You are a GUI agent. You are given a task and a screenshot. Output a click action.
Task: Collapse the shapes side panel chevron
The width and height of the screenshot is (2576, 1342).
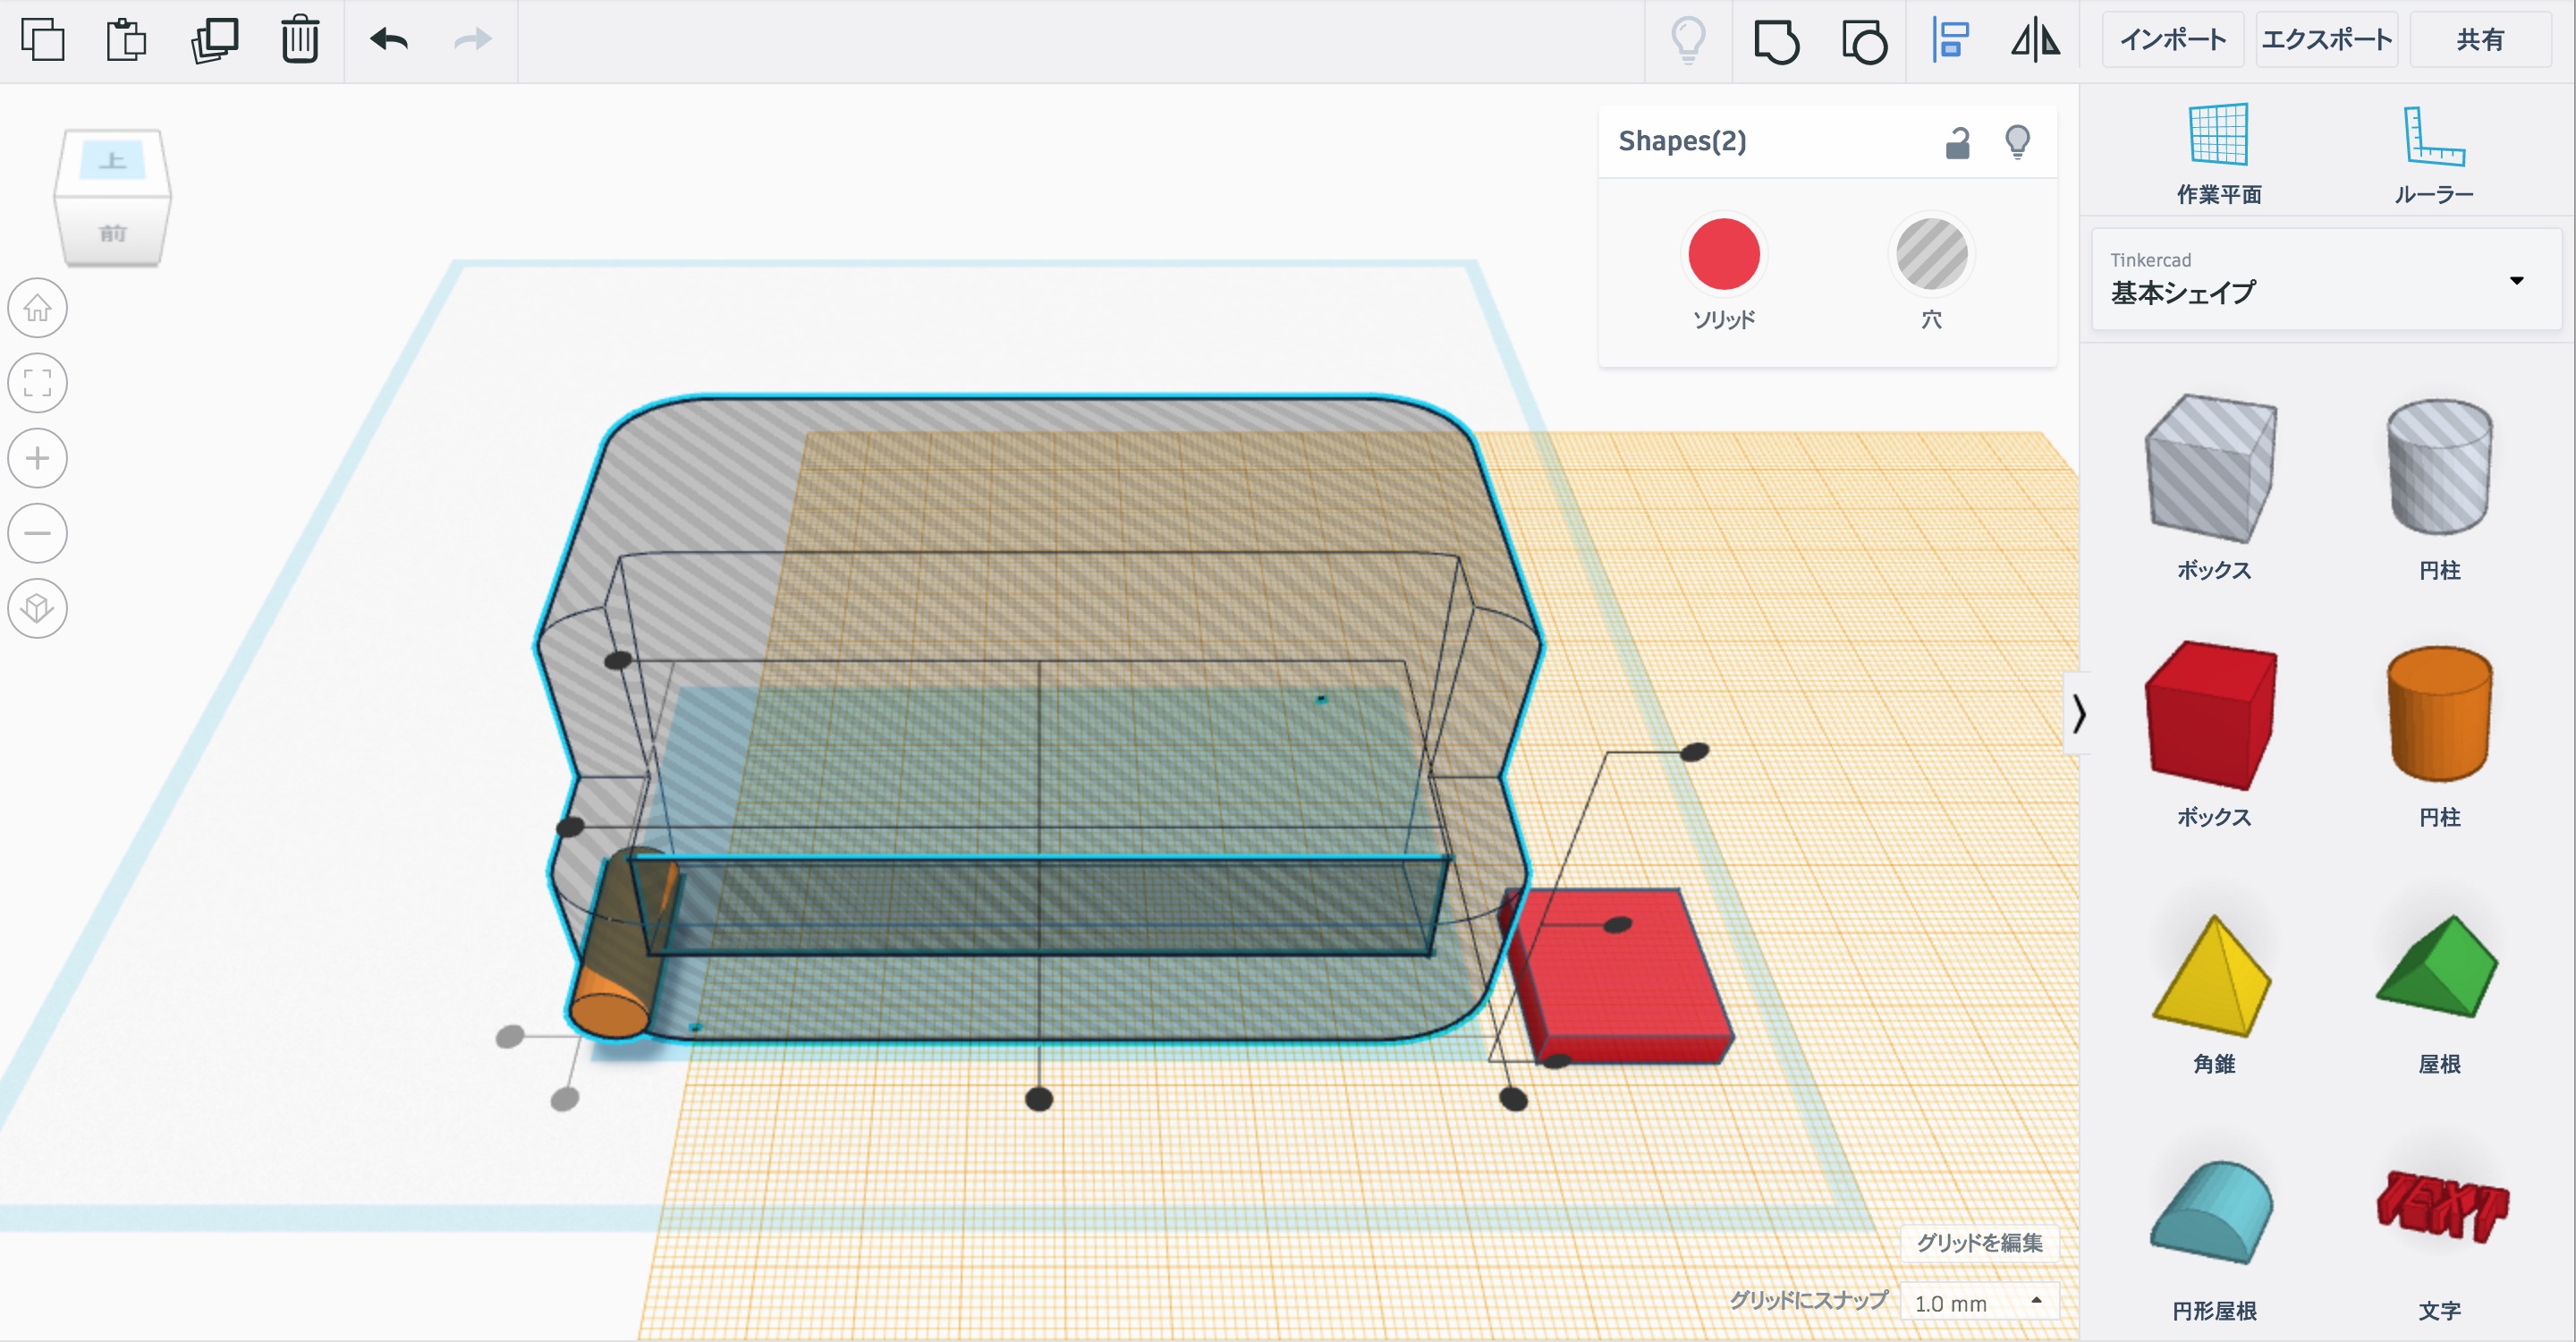point(2079,713)
